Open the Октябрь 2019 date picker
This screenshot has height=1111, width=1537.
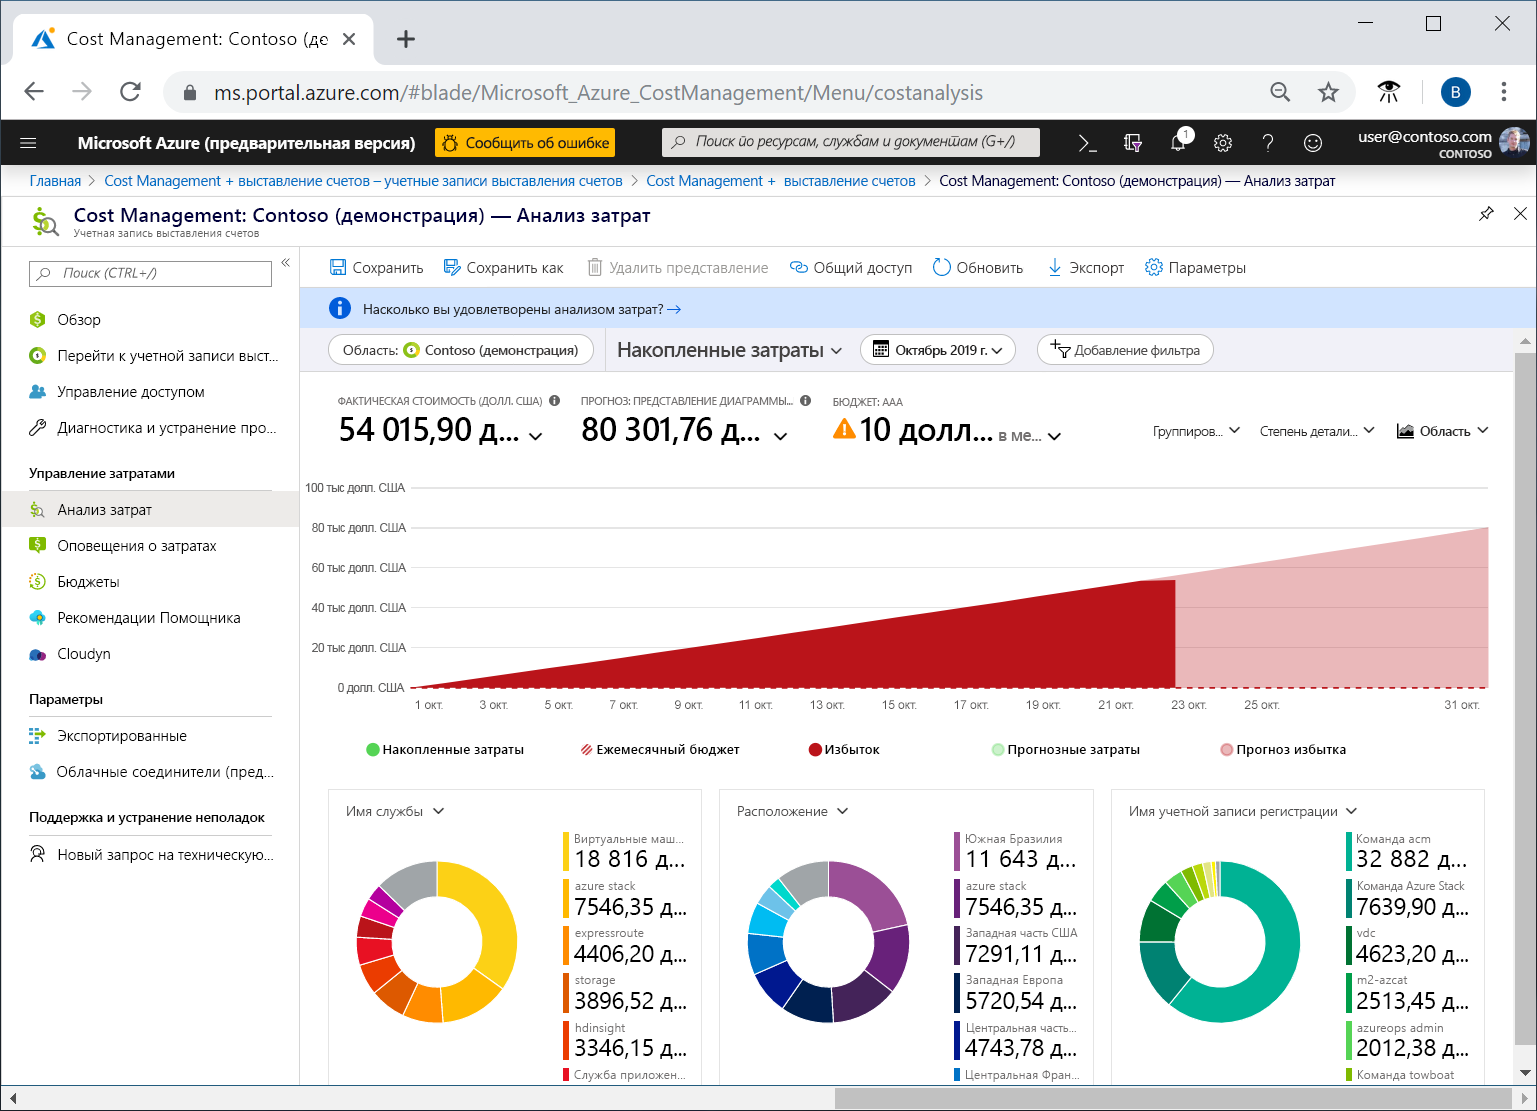[x=938, y=350]
